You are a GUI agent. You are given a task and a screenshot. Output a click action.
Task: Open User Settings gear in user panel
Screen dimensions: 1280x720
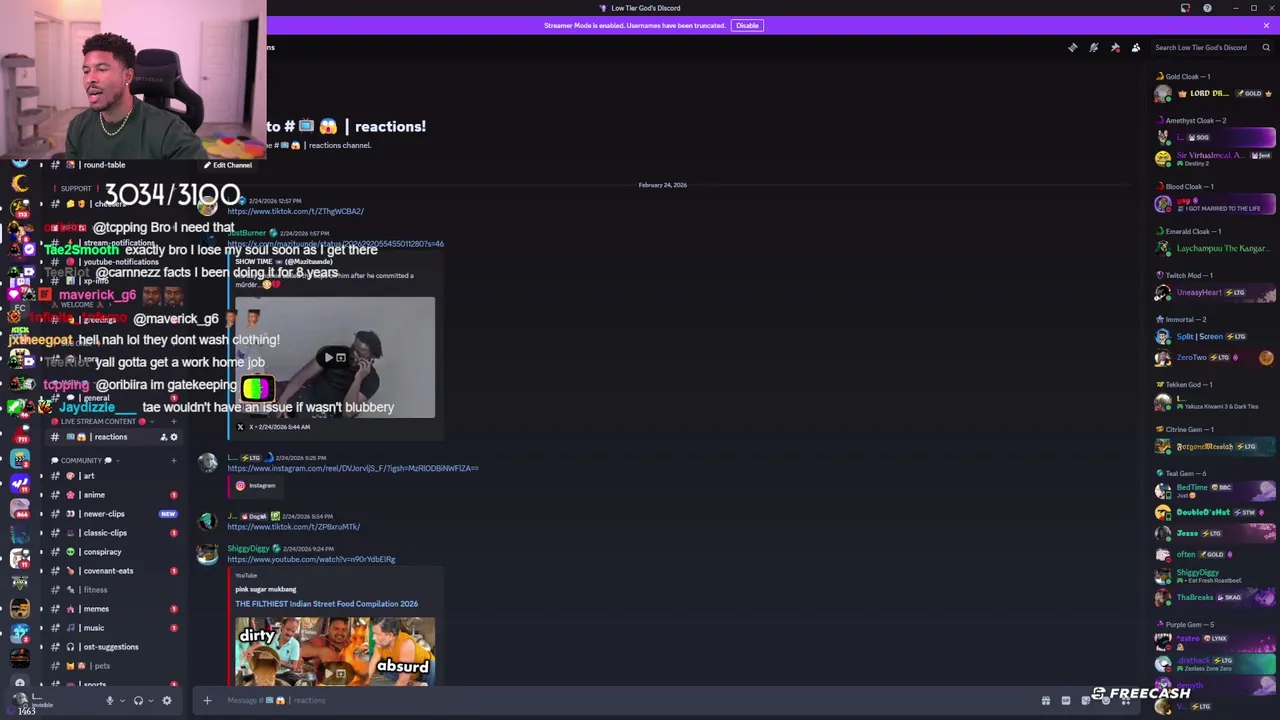coord(167,701)
